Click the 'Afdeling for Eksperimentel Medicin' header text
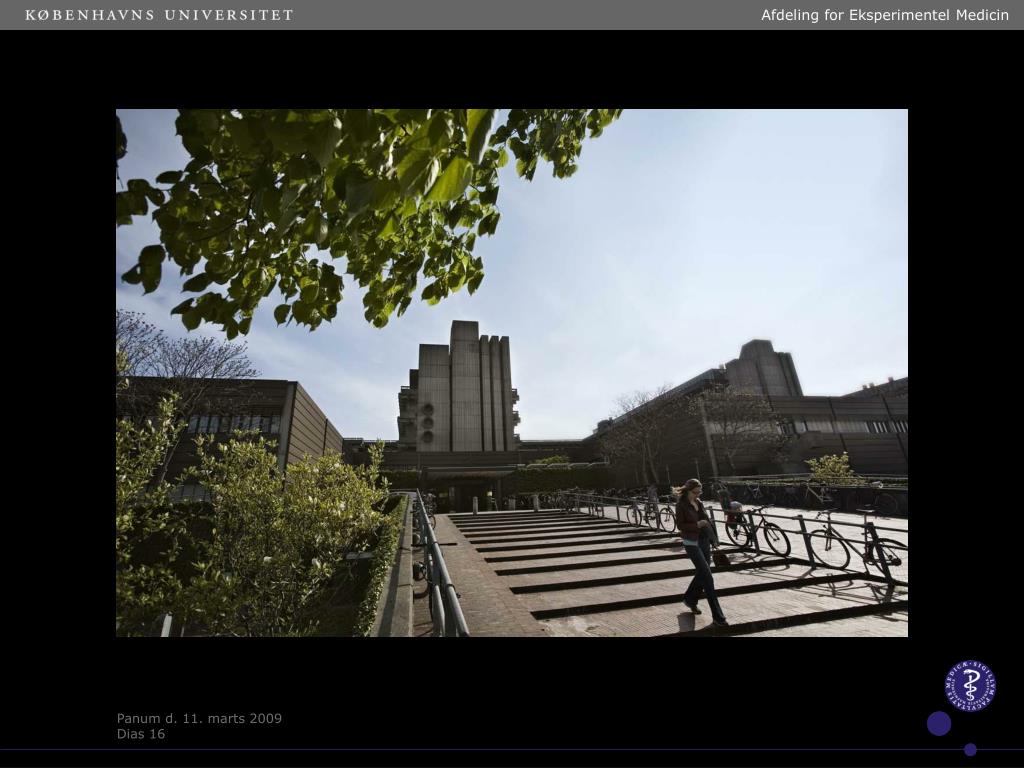1024x768 pixels. (885, 15)
